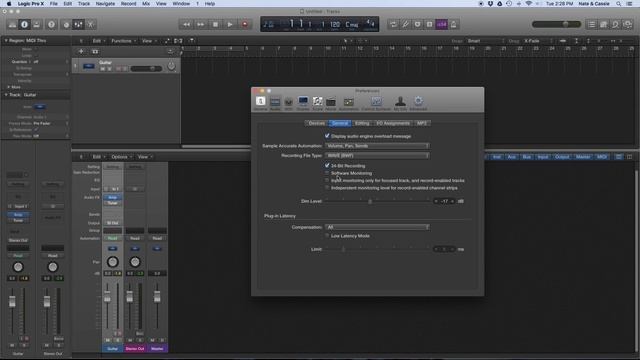Viewport: 640px width, 360px height.
Task: Open the Library panel in the control bar
Action: (x=12, y=24)
